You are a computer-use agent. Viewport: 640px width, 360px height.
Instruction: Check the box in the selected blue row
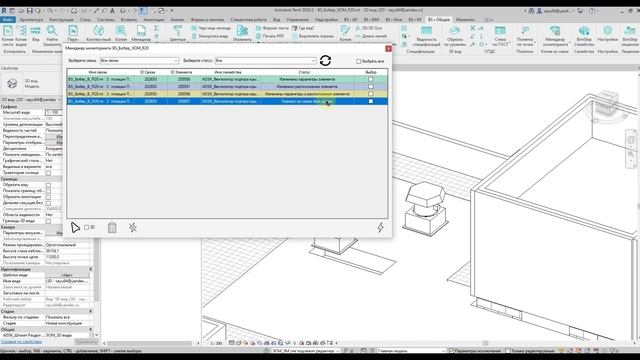point(371,101)
